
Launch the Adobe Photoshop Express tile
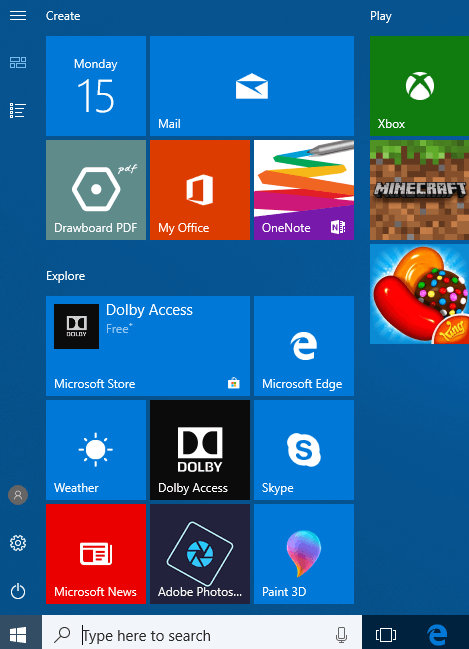pos(200,554)
